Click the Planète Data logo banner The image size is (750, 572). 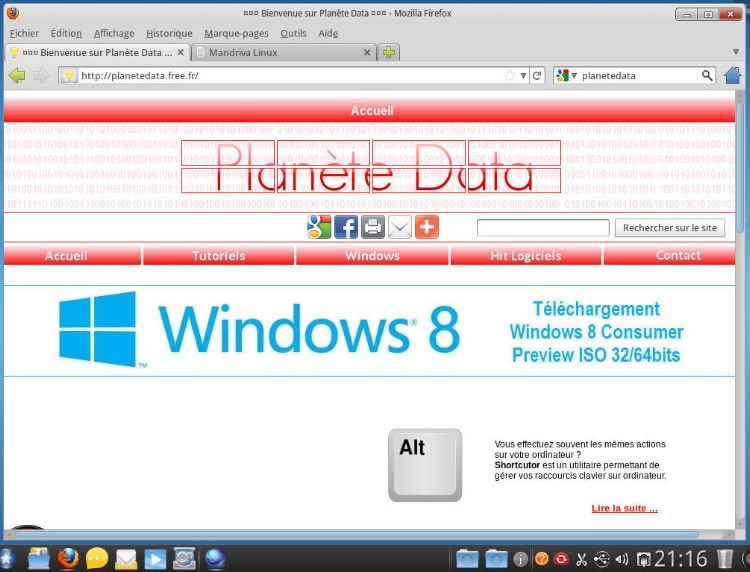pos(371,166)
